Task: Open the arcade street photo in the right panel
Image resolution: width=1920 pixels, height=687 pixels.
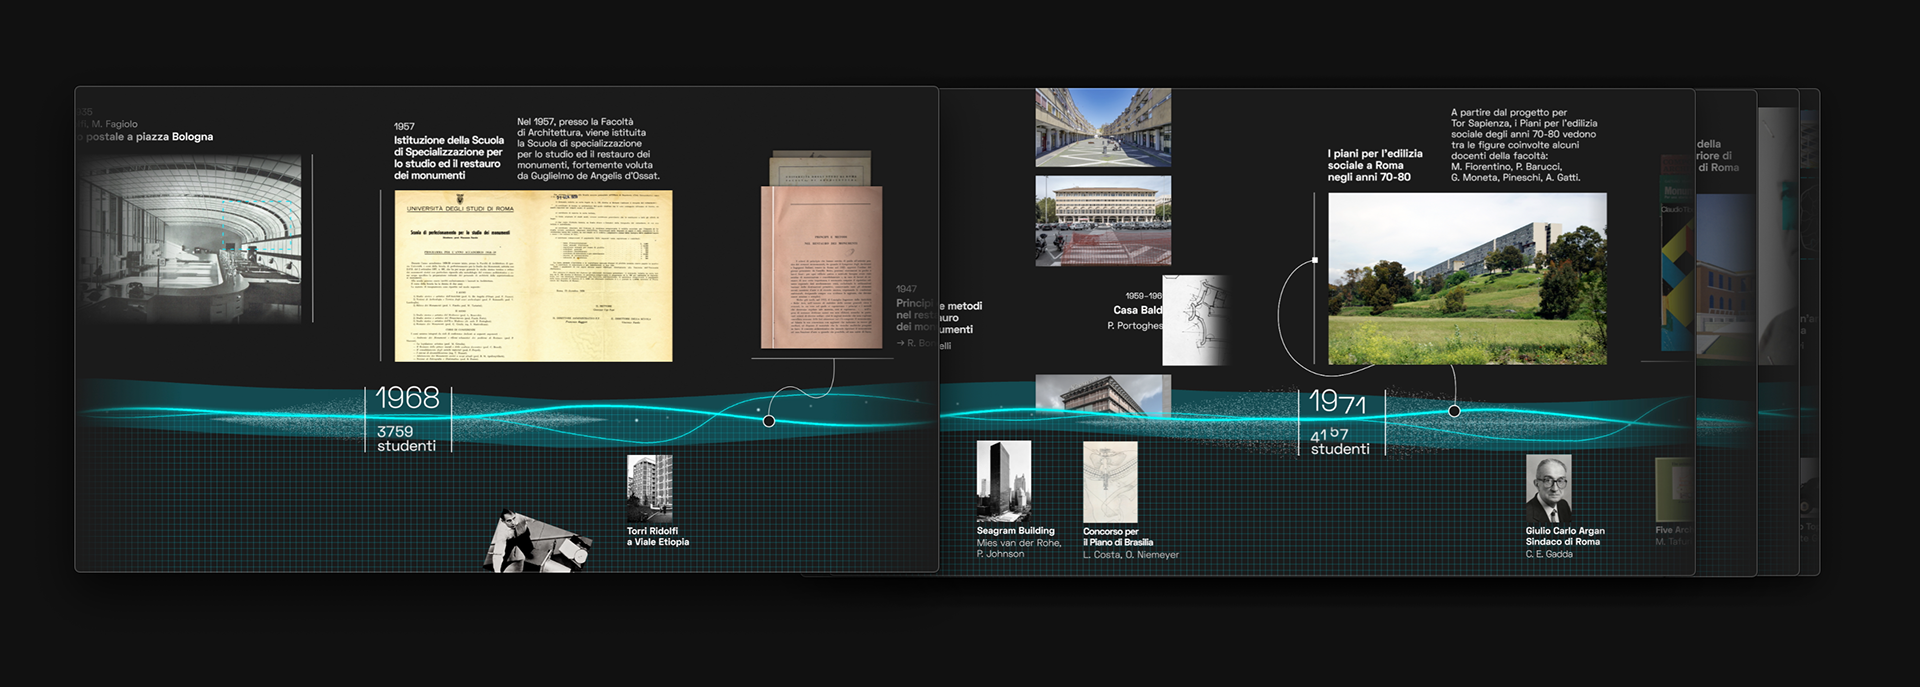Action: pos(1103,127)
